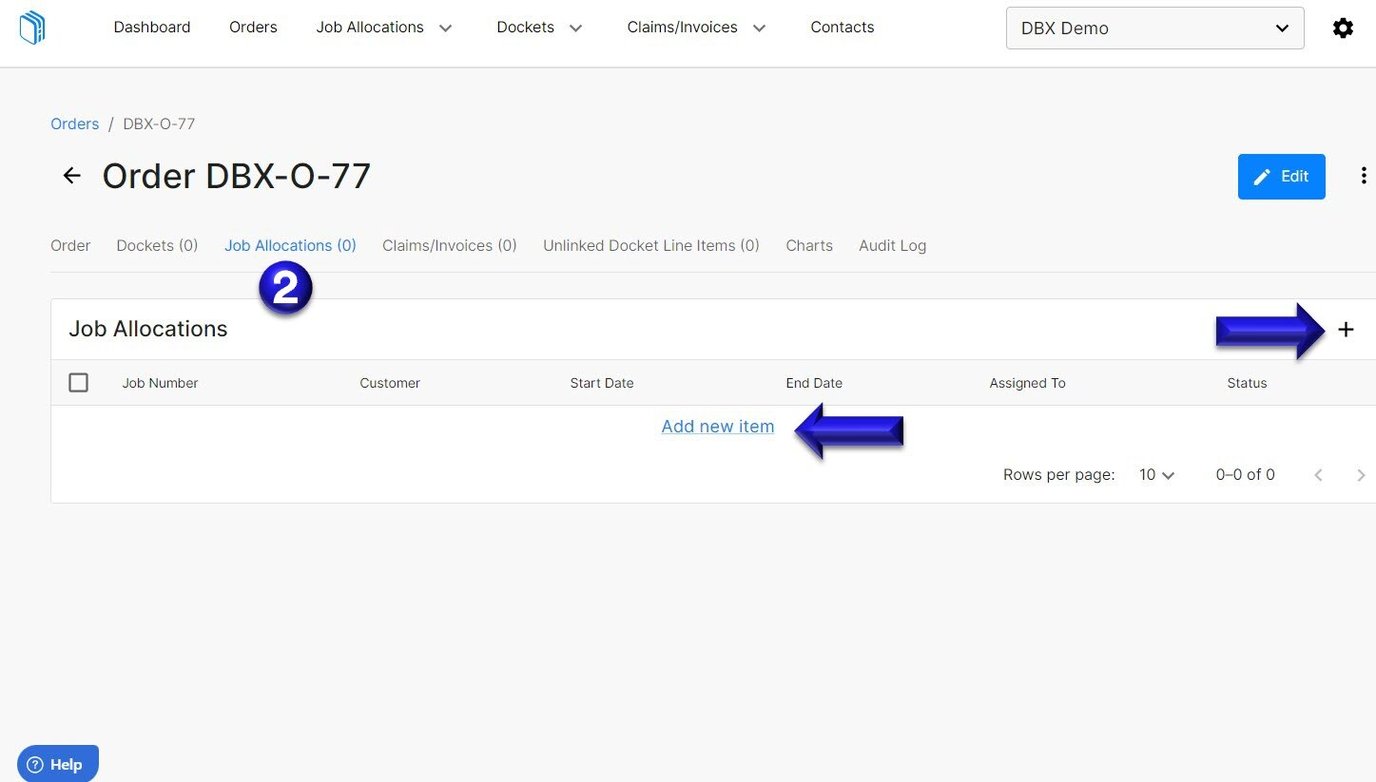Image resolution: width=1376 pixels, height=782 pixels.
Task: Go to next page with the right chevron
Action: click(x=1361, y=474)
